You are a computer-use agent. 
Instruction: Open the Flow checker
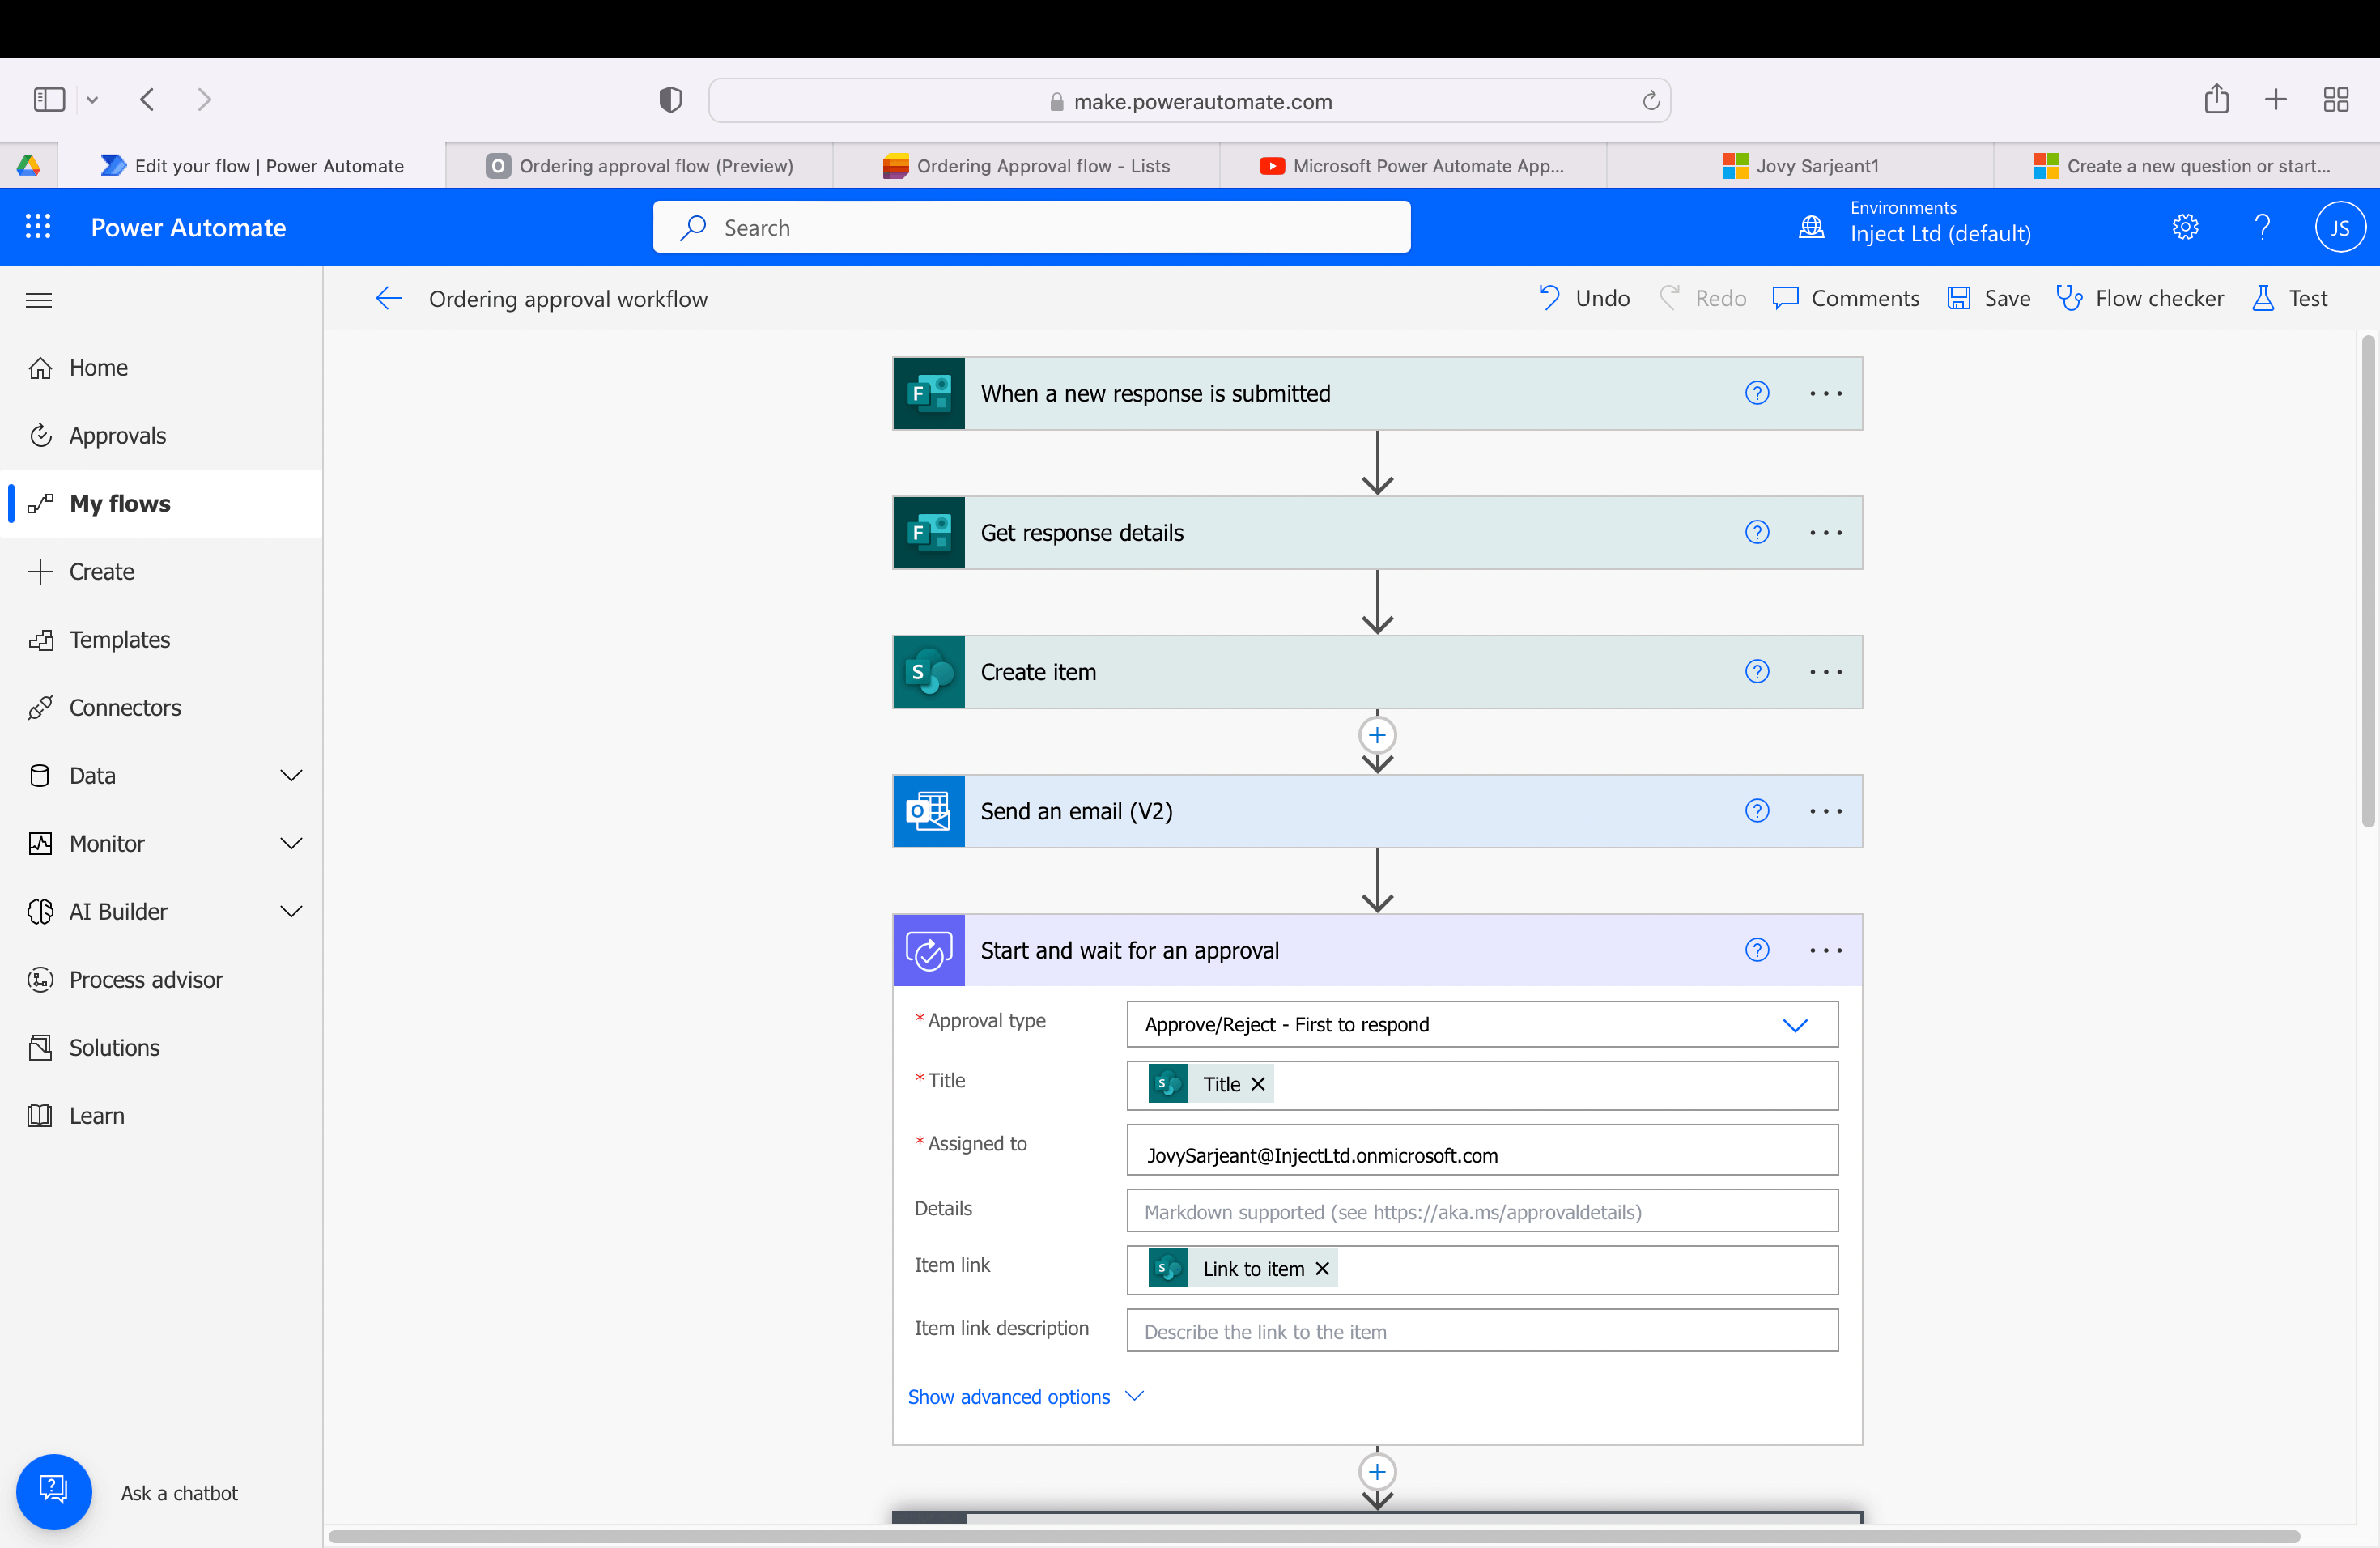click(2140, 298)
